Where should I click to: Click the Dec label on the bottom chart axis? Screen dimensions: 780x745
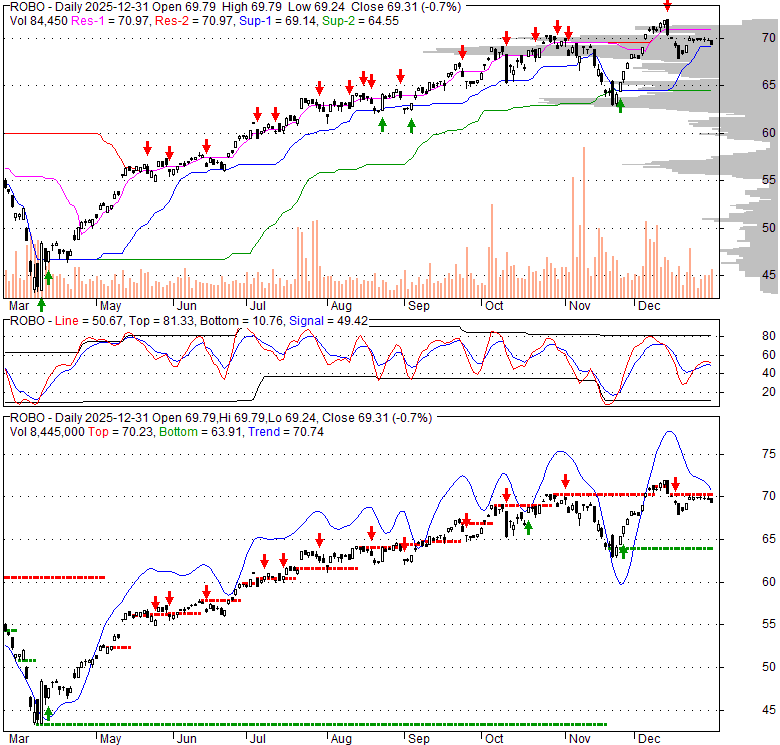point(649,739)
